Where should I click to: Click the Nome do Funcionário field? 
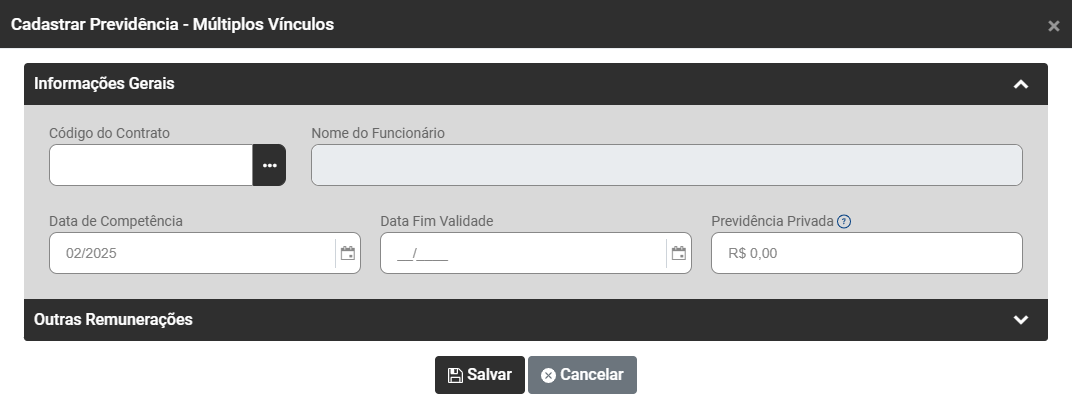click(666, 165)
